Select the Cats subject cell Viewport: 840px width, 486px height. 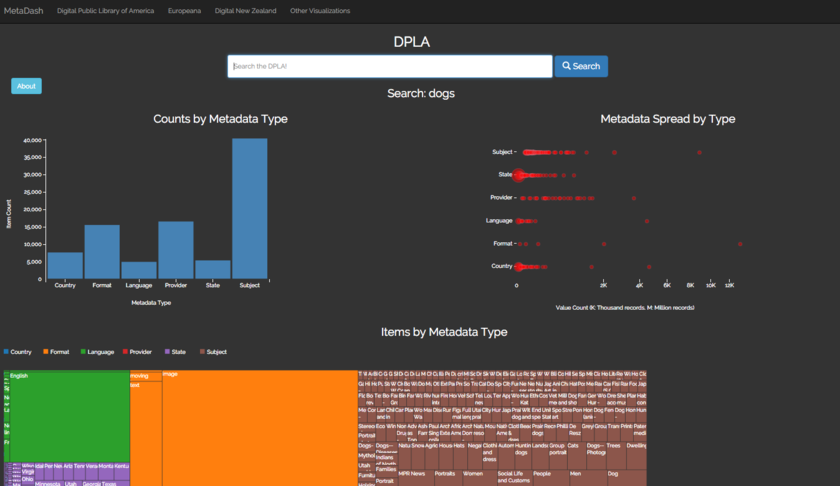click(x=576, y=456)
